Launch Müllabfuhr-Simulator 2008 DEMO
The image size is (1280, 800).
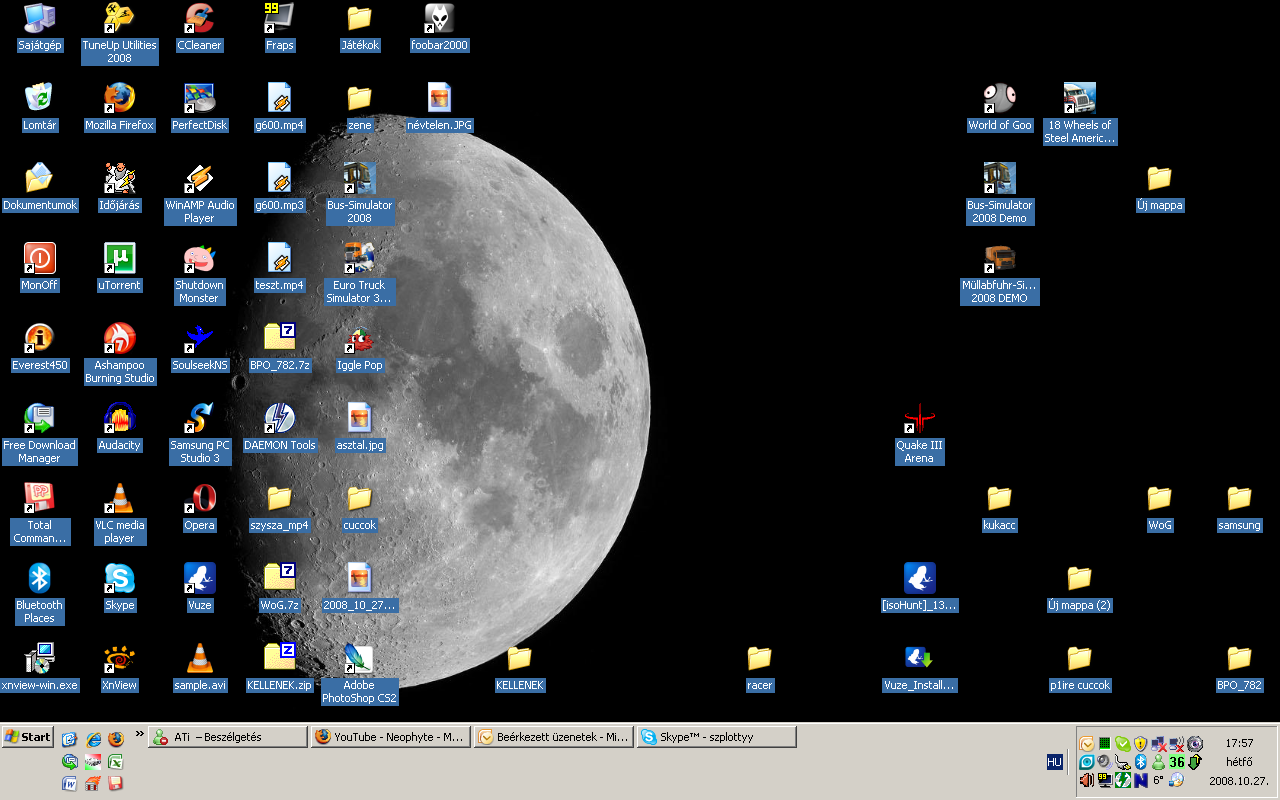pos(999,273)
